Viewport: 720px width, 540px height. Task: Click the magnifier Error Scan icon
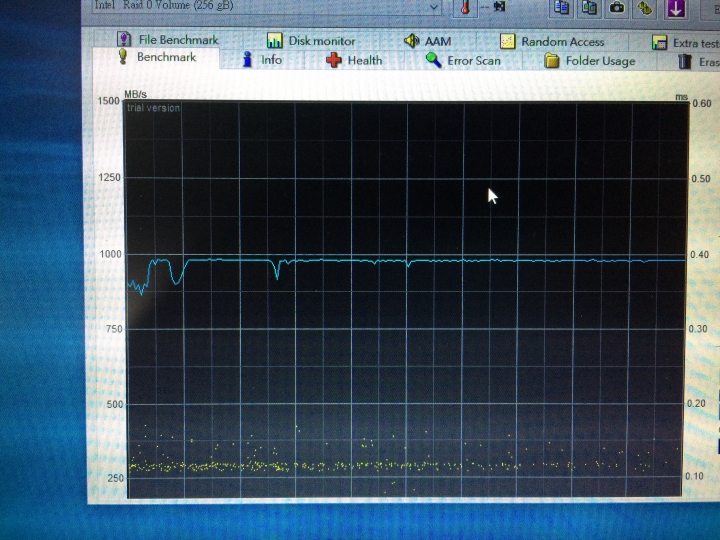click(x=433, y=60)
